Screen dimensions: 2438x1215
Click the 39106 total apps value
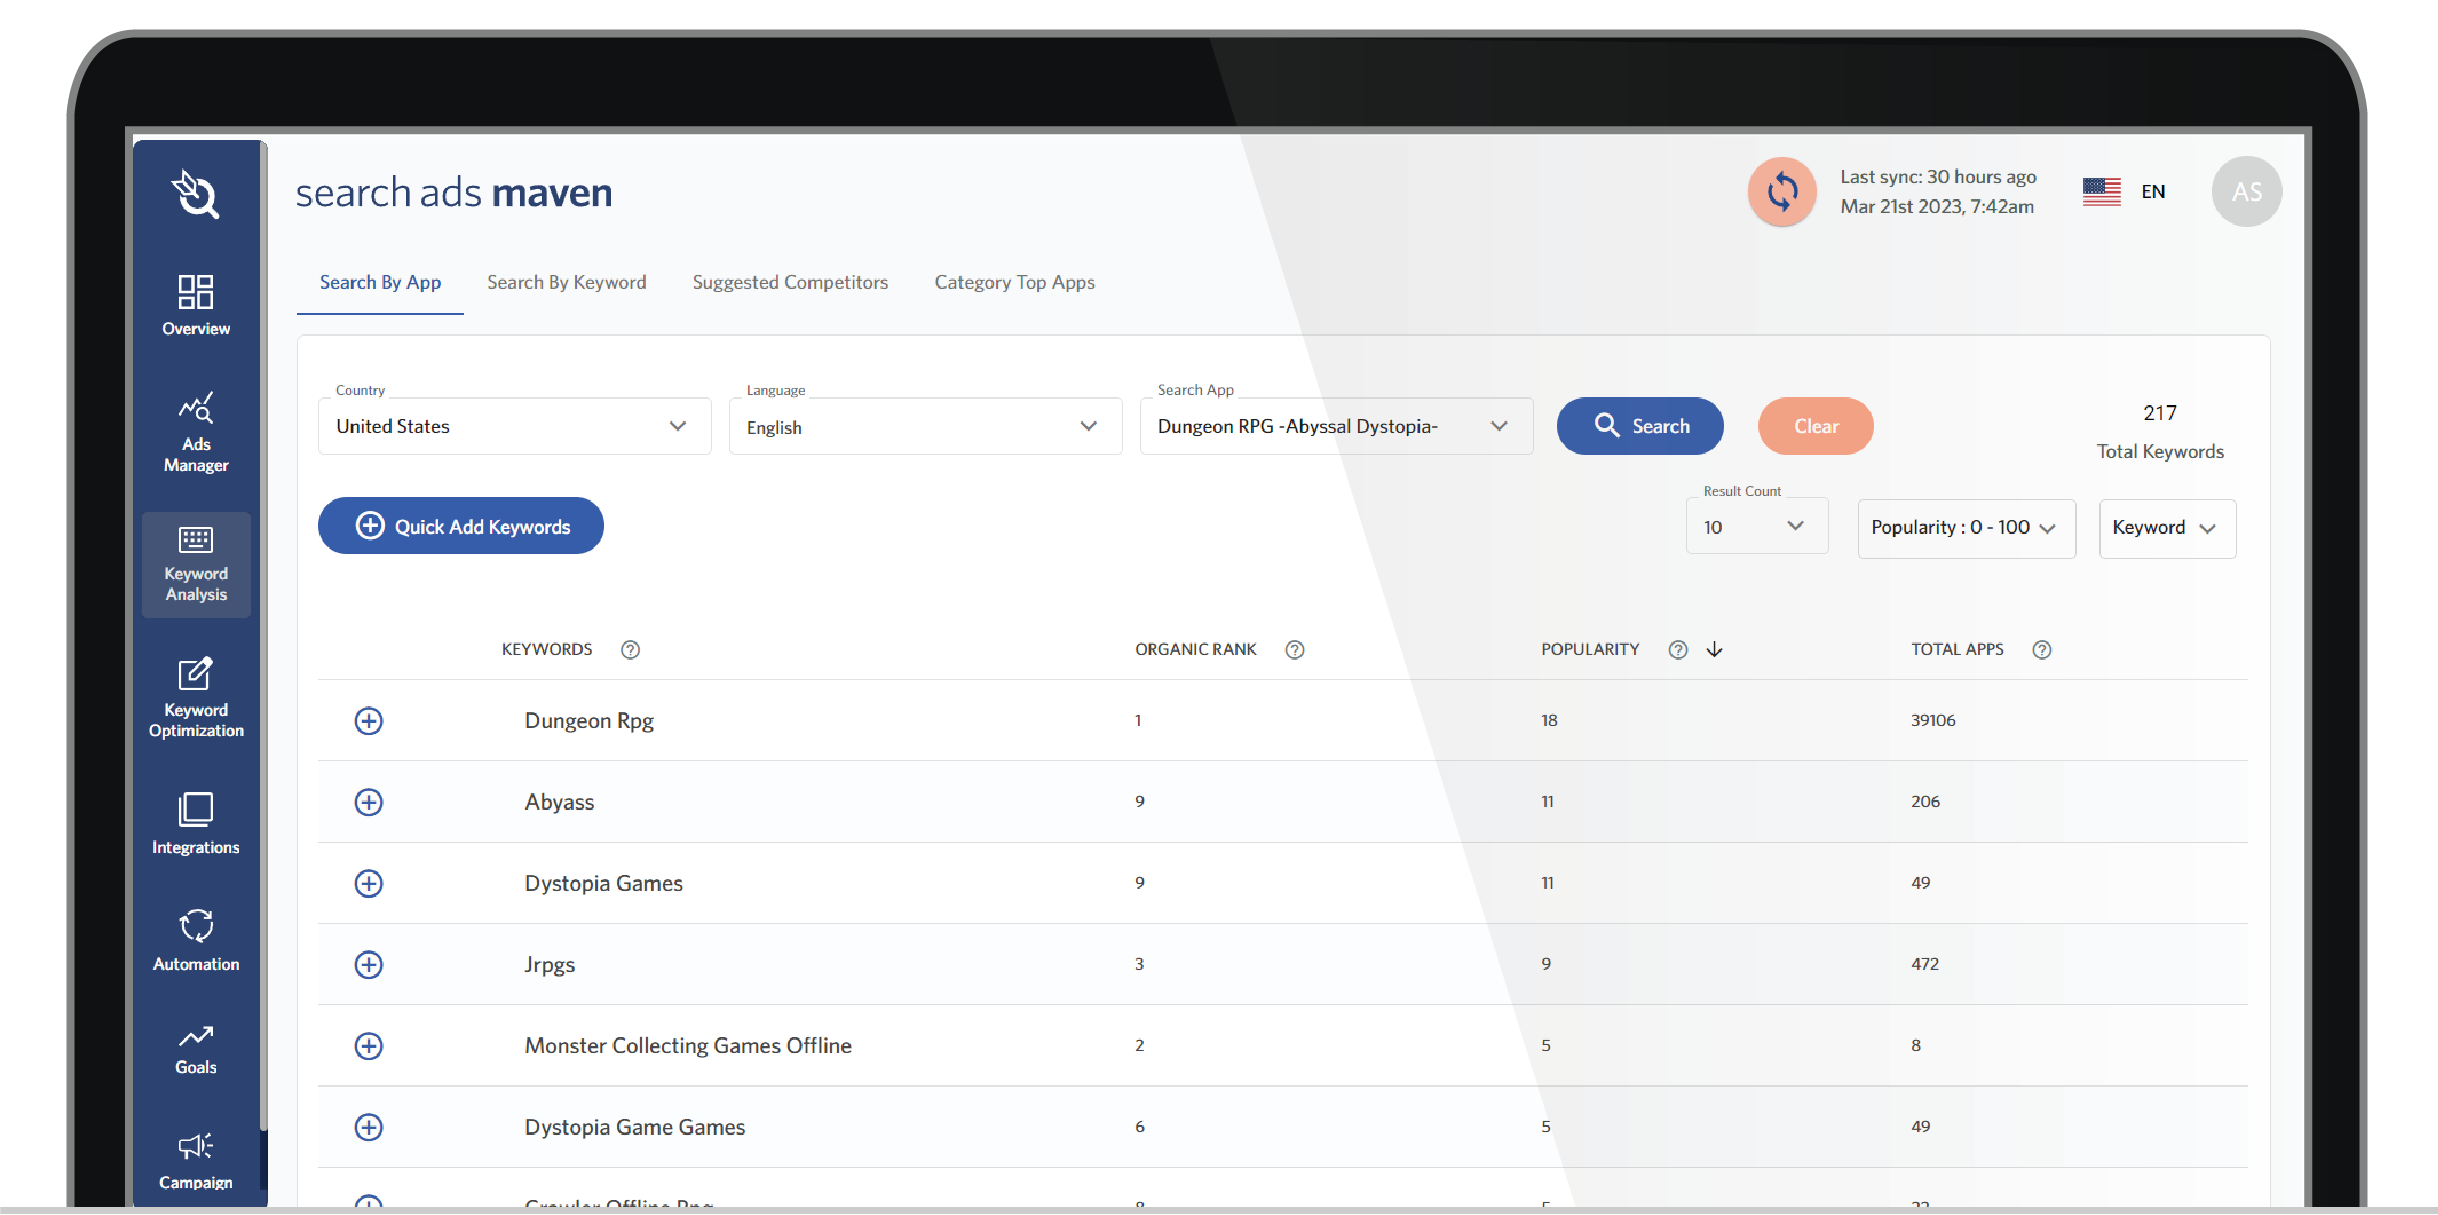pos(1933,720)
